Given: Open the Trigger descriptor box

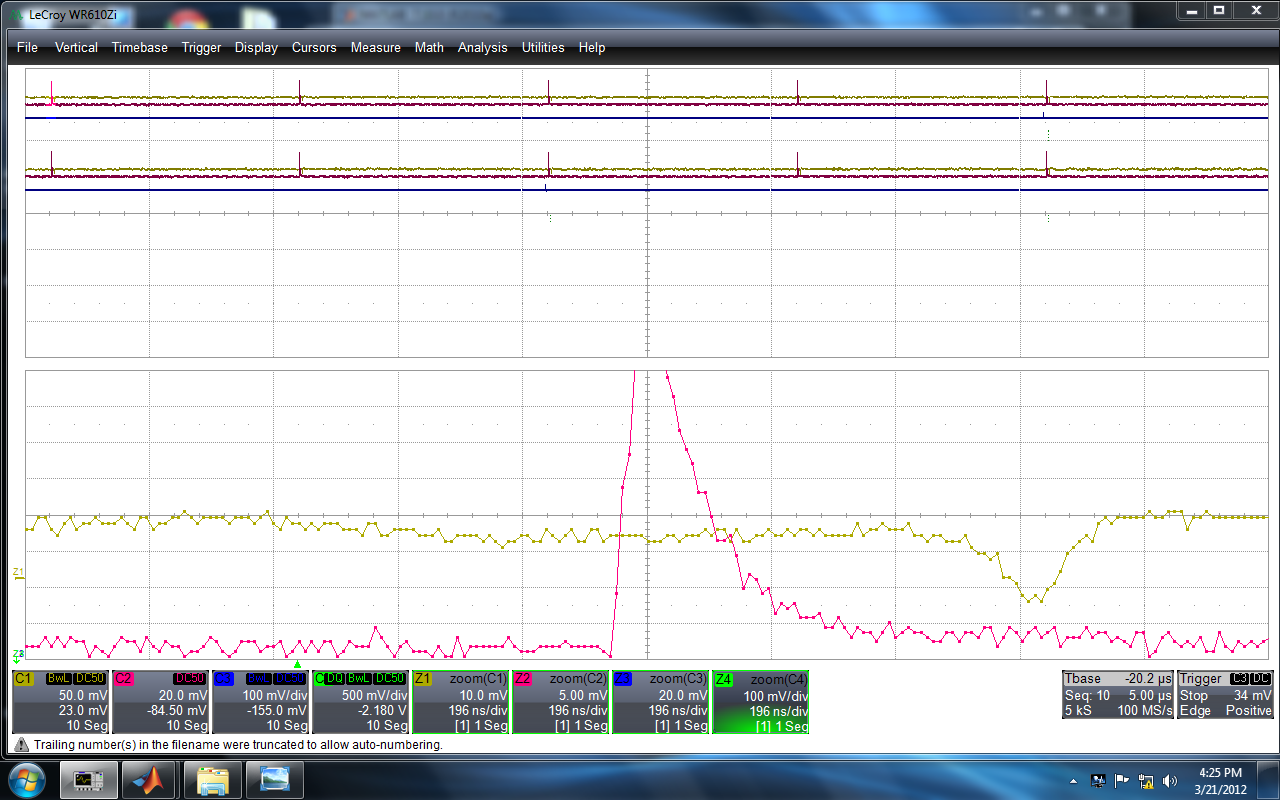Looking at the screenshot, I should coord(1226,695).
